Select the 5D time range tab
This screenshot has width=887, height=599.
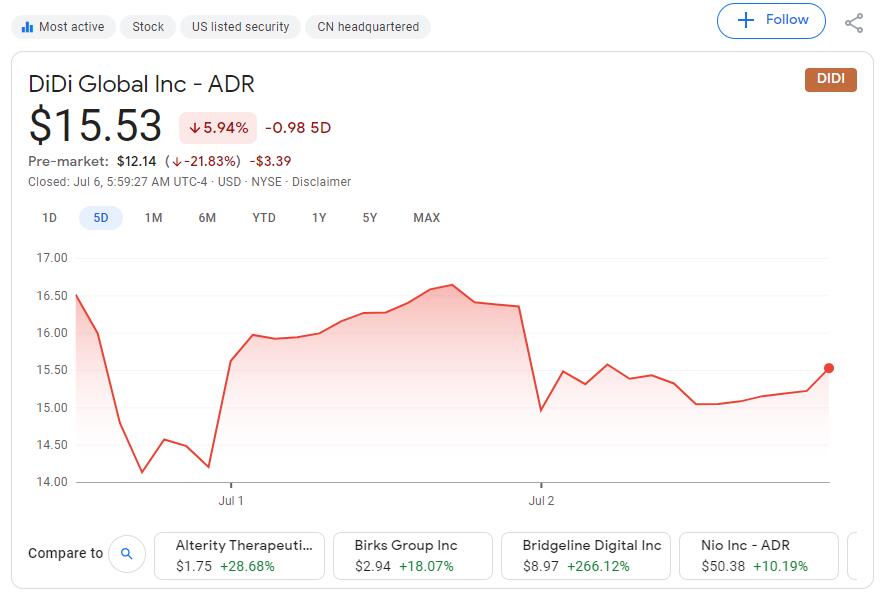click(x=101, y=218)
